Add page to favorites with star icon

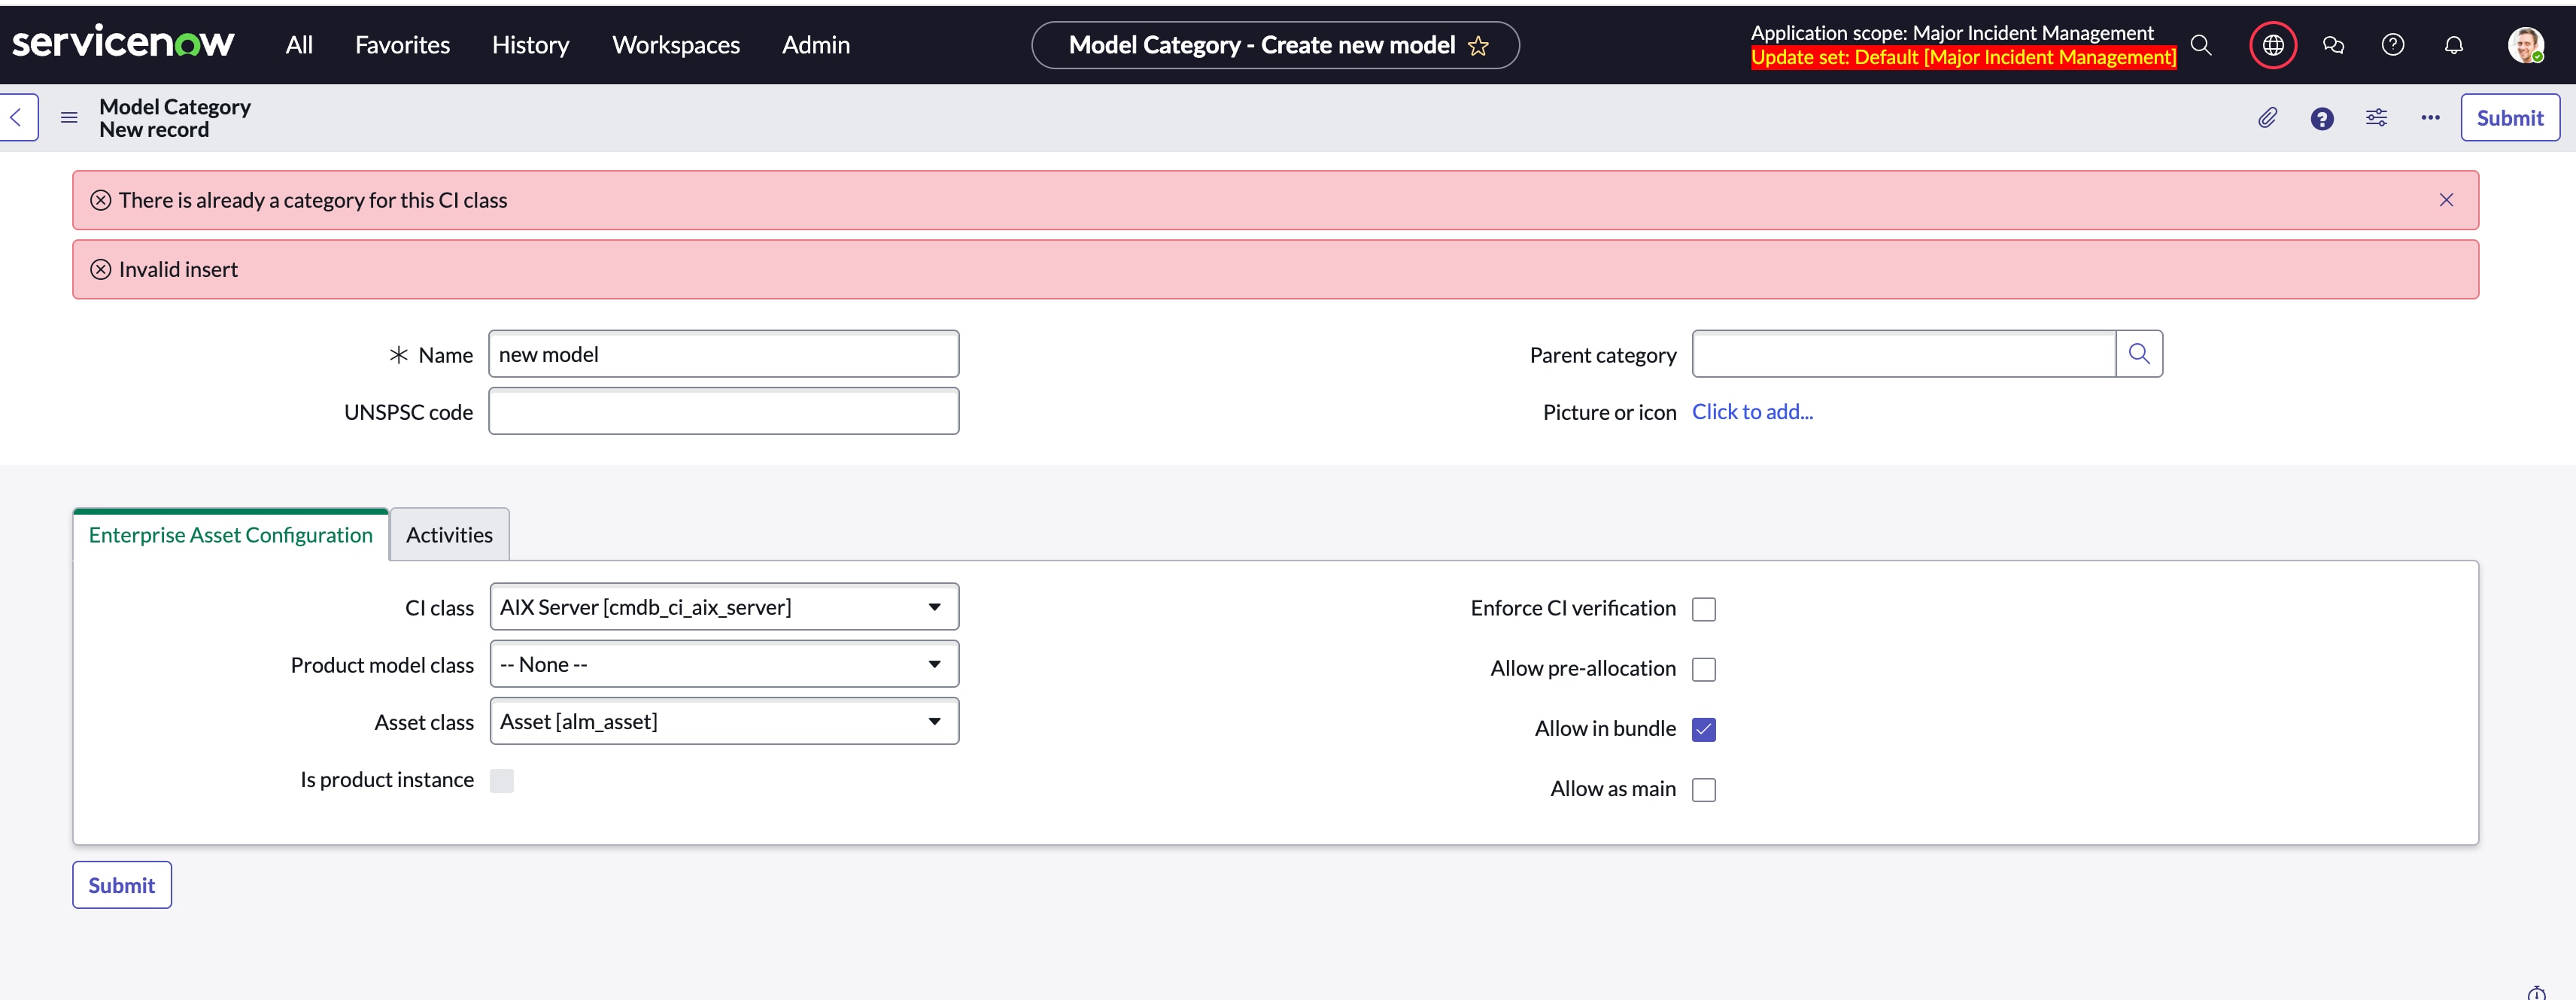coord(1478,46)
